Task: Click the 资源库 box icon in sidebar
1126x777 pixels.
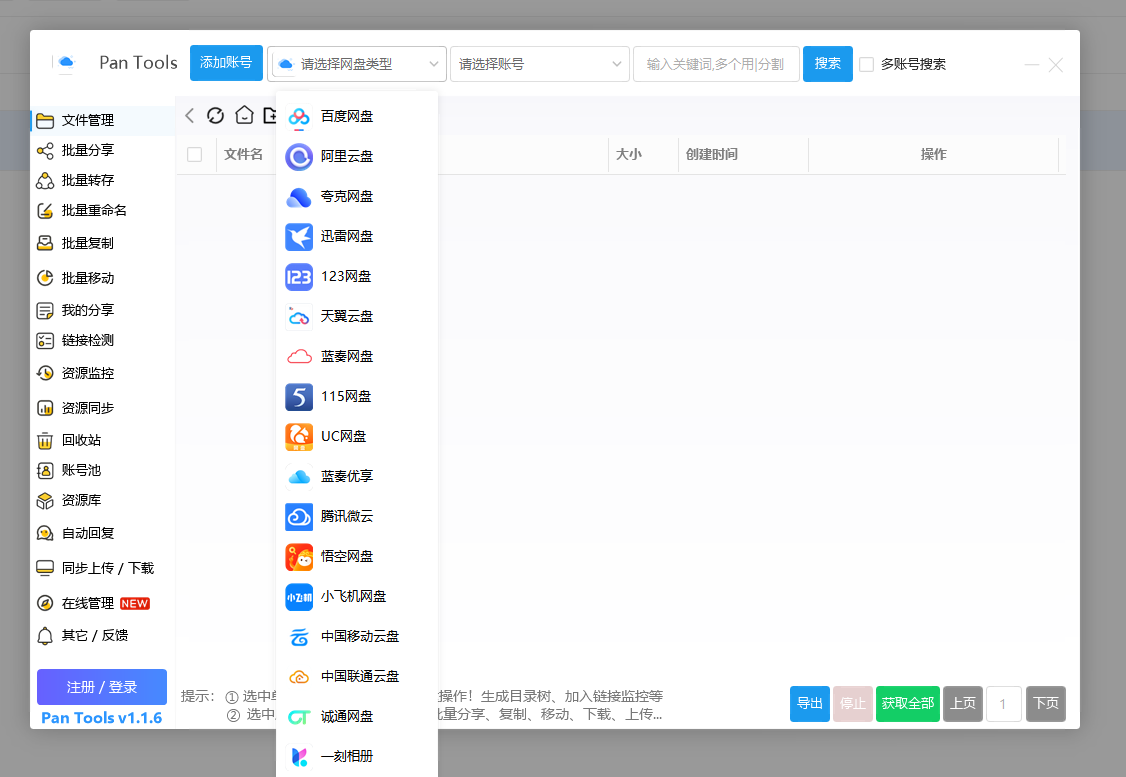Action: pos(45,501)
